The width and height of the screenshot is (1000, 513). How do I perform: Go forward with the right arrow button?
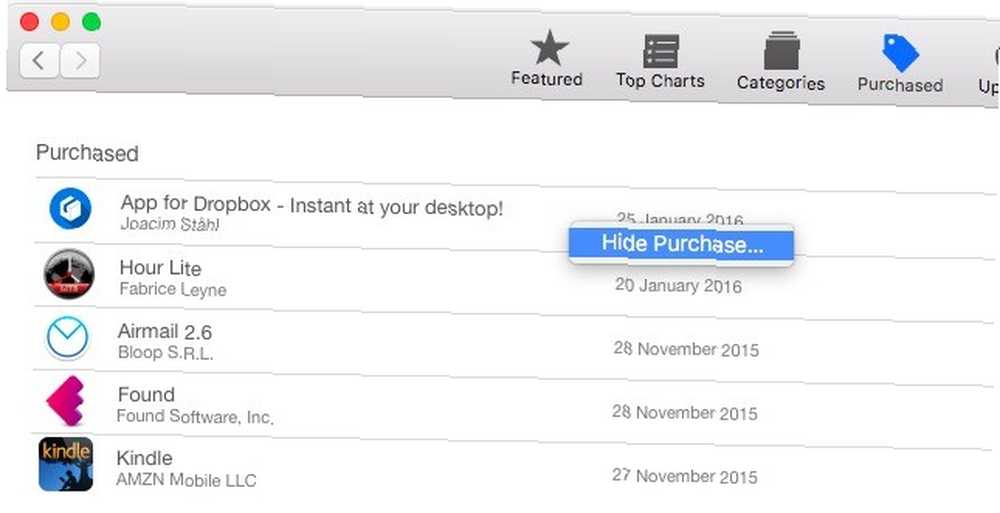pos(80,61)
